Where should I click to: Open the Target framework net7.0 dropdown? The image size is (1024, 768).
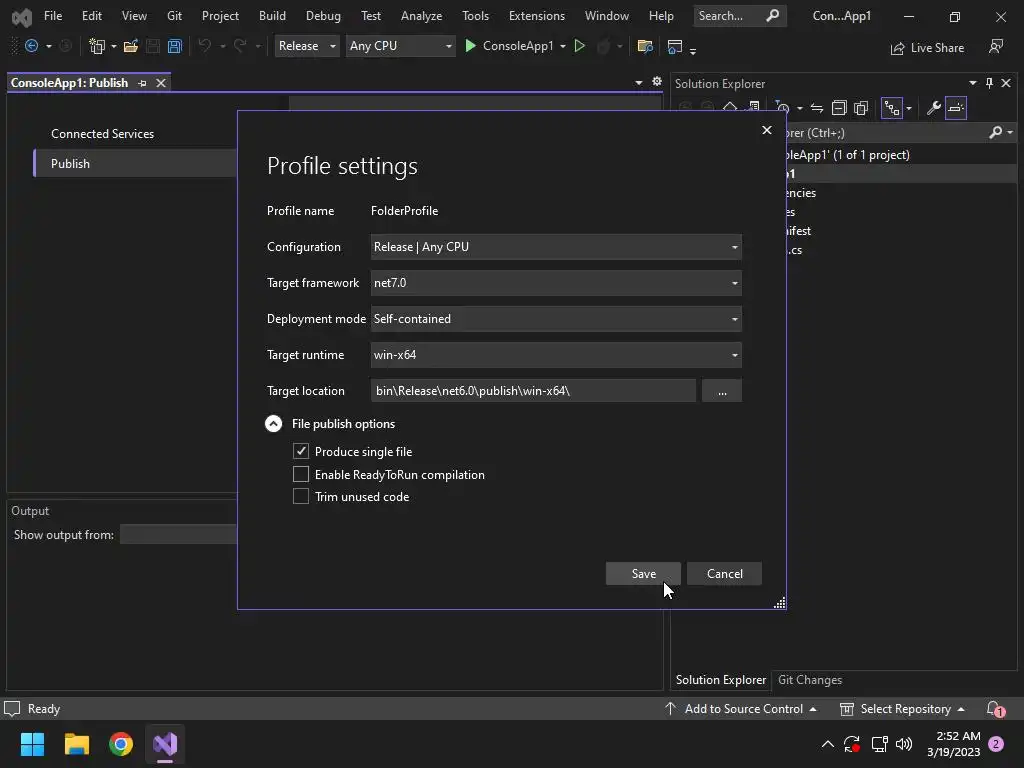[x=556, y=283]
